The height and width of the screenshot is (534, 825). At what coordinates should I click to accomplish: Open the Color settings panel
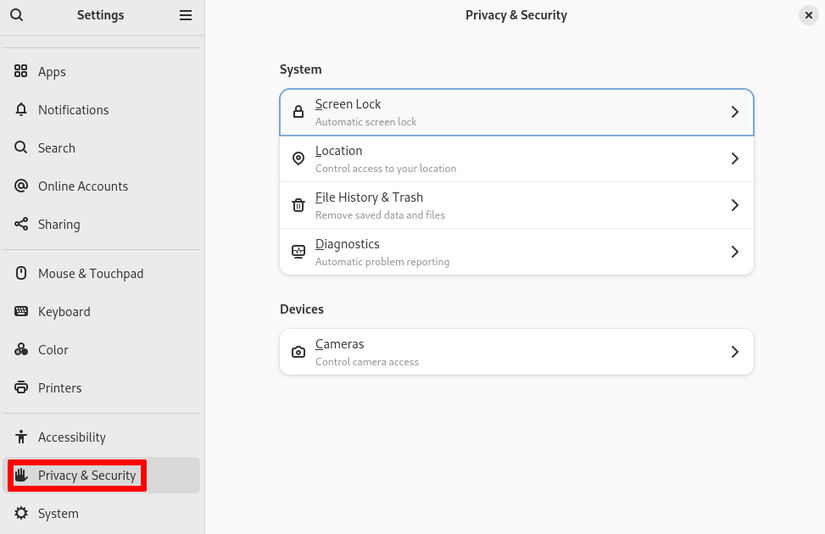click(53, 350)
